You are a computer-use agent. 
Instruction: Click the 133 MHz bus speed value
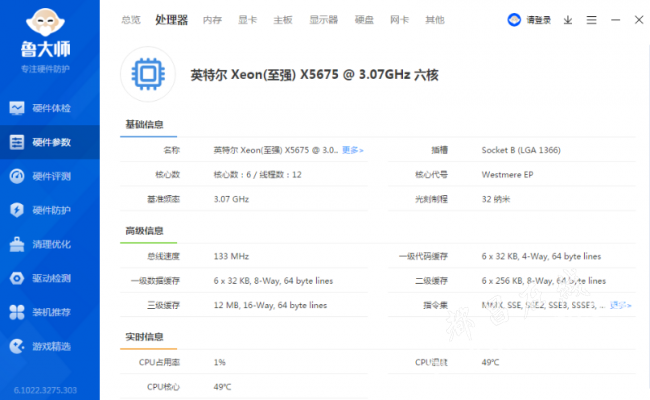231,256
